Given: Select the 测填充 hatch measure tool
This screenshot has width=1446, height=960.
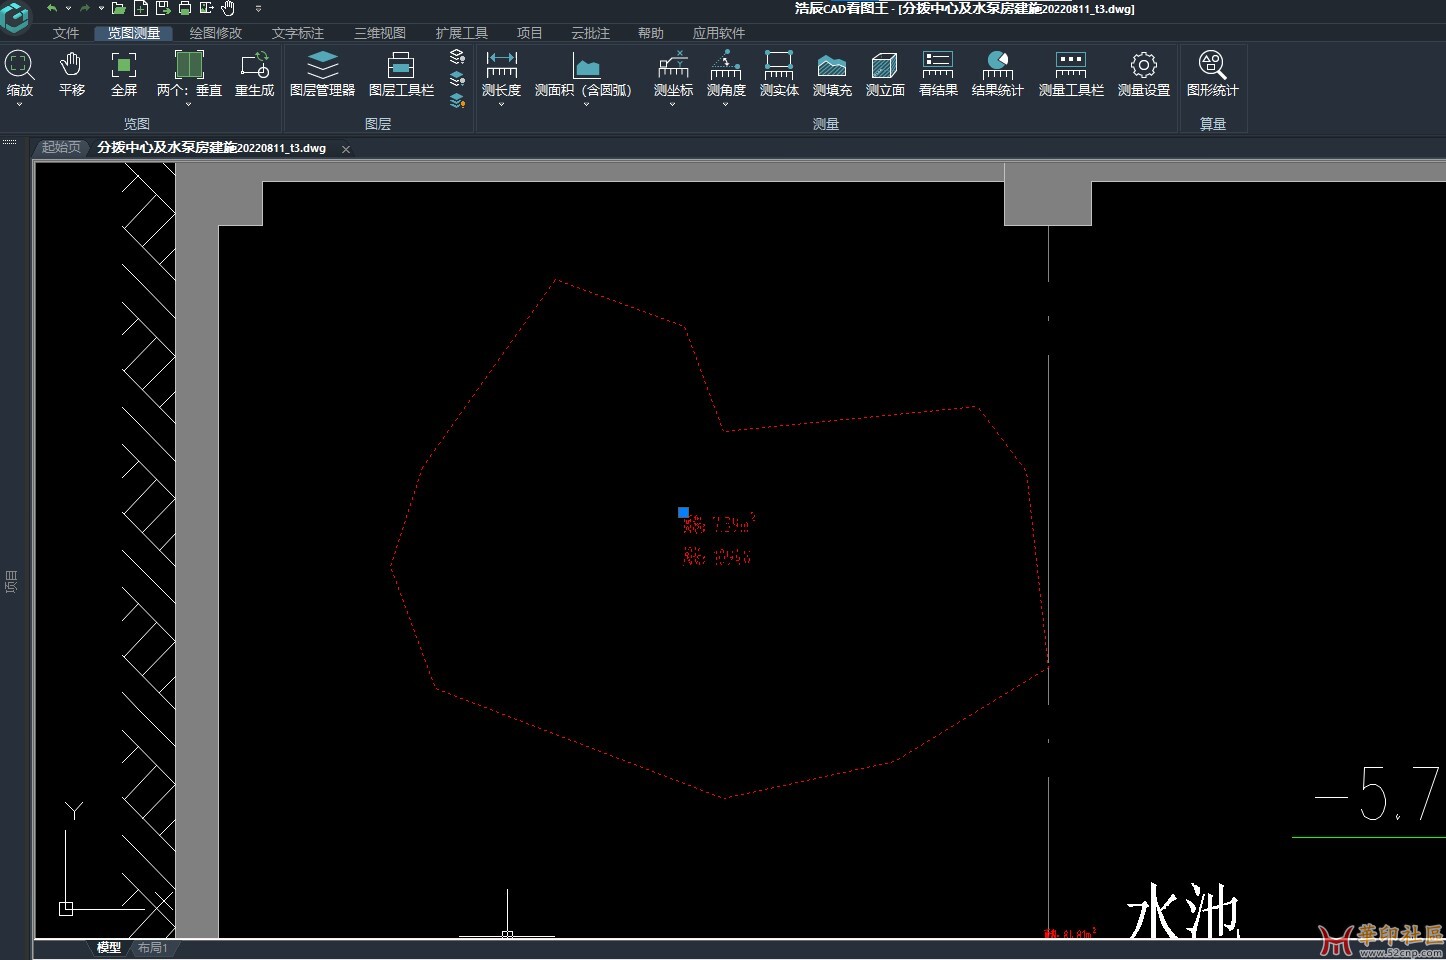Looking at the screenshot, I should [x=832, y=74].
